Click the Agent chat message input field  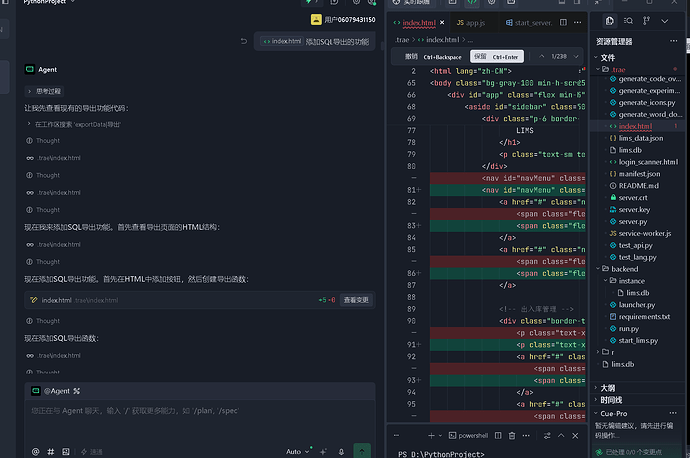[200, 420]
